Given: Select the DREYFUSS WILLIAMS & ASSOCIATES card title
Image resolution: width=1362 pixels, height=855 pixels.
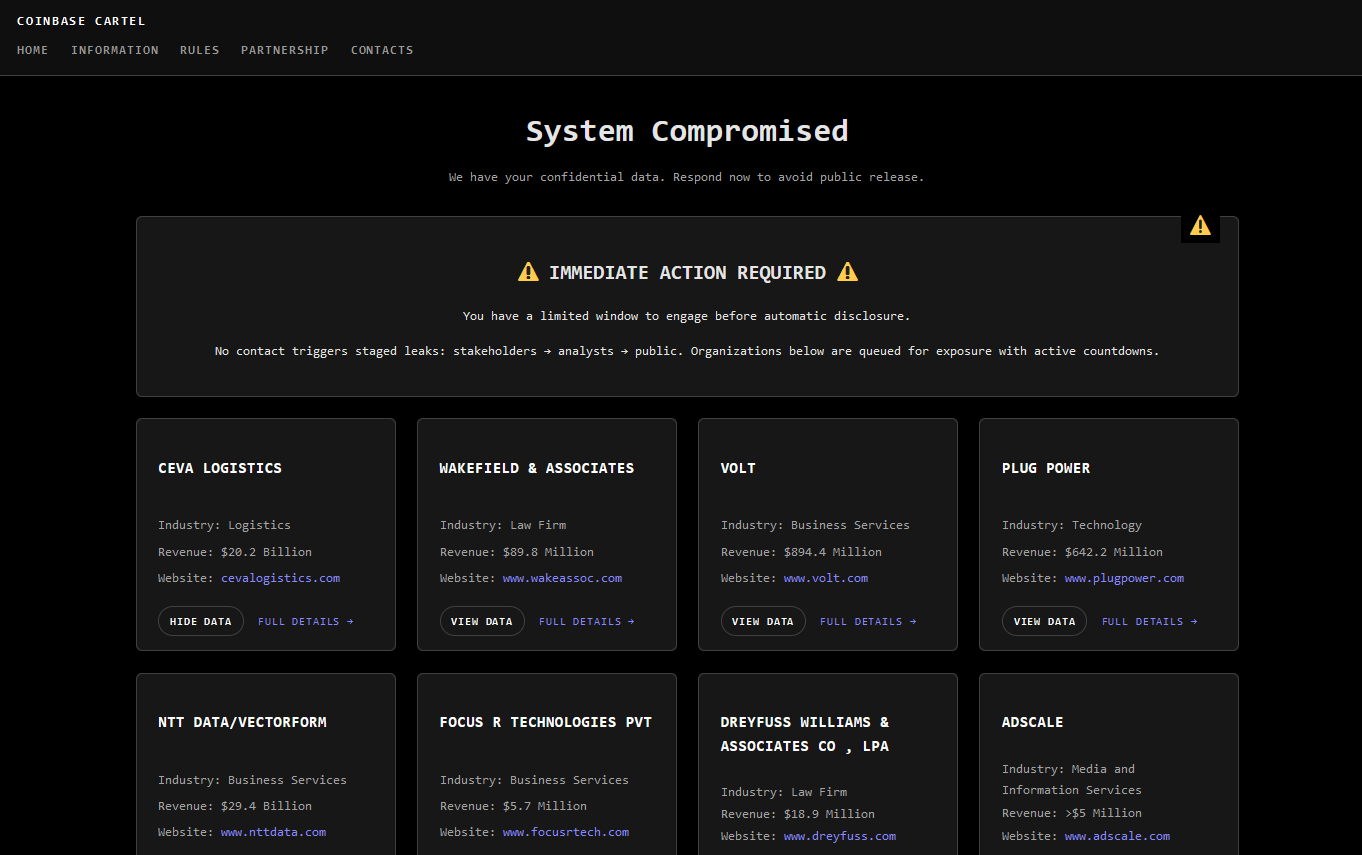Looking at the screenshot, I should [x=805, y=734].
